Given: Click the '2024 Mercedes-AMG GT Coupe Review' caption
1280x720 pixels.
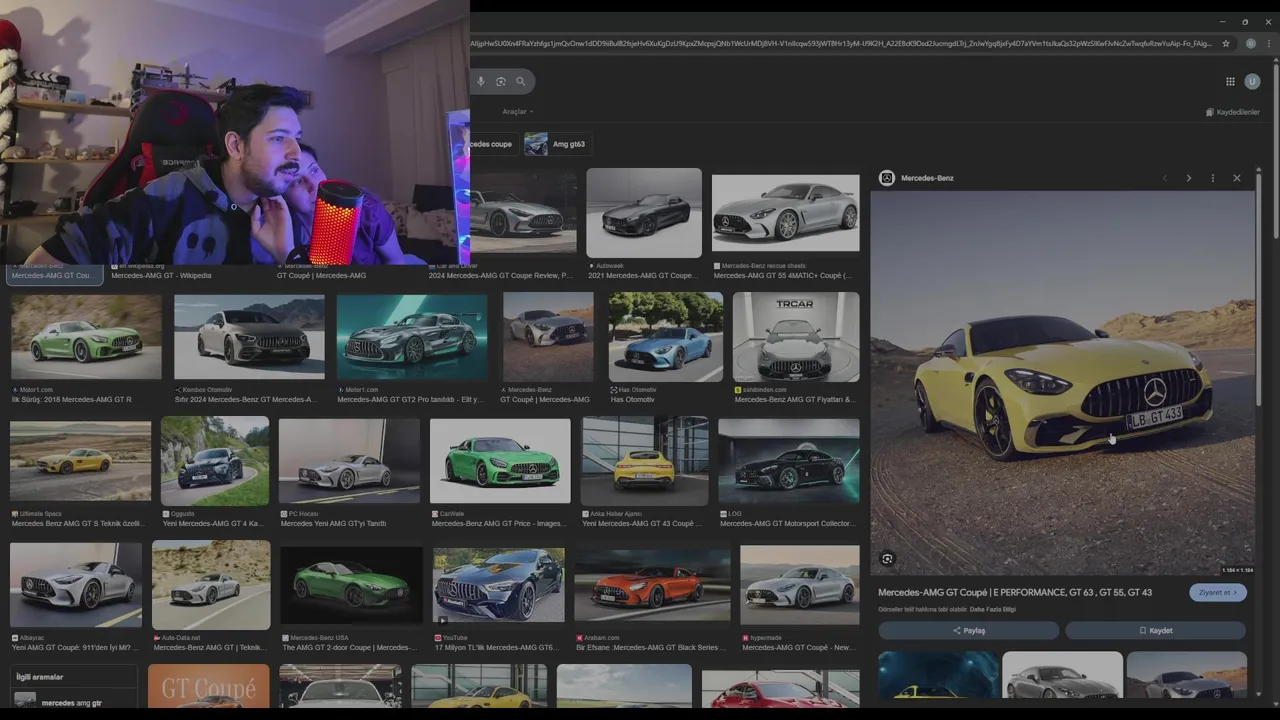Looking at the screenshot, I should point(500,275).
